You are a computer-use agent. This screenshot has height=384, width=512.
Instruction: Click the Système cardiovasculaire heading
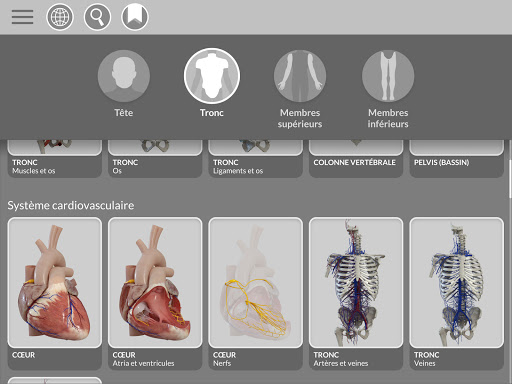coord(71,205)
